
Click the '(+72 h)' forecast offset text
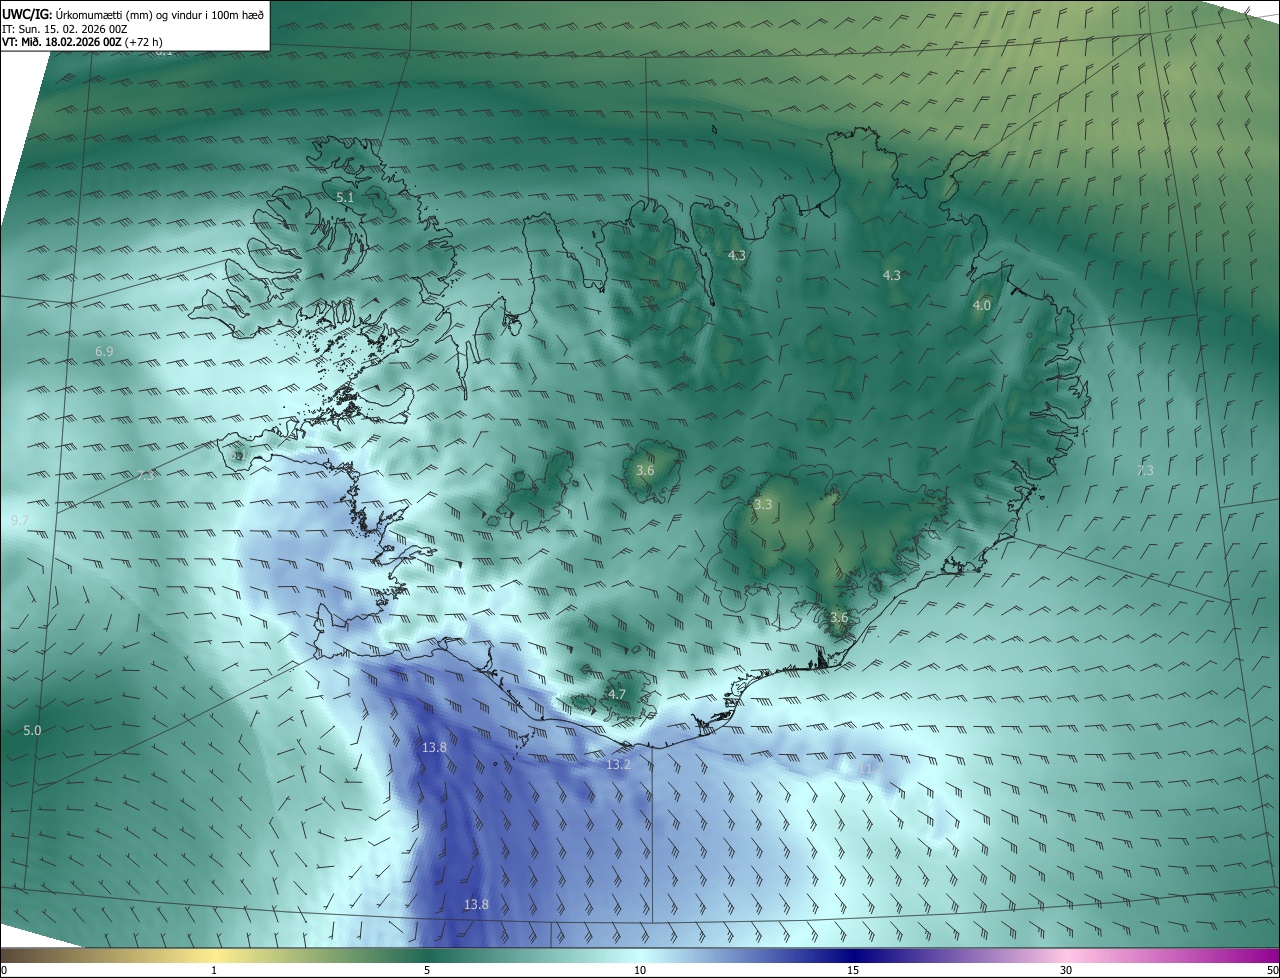[x=144, y=43]
